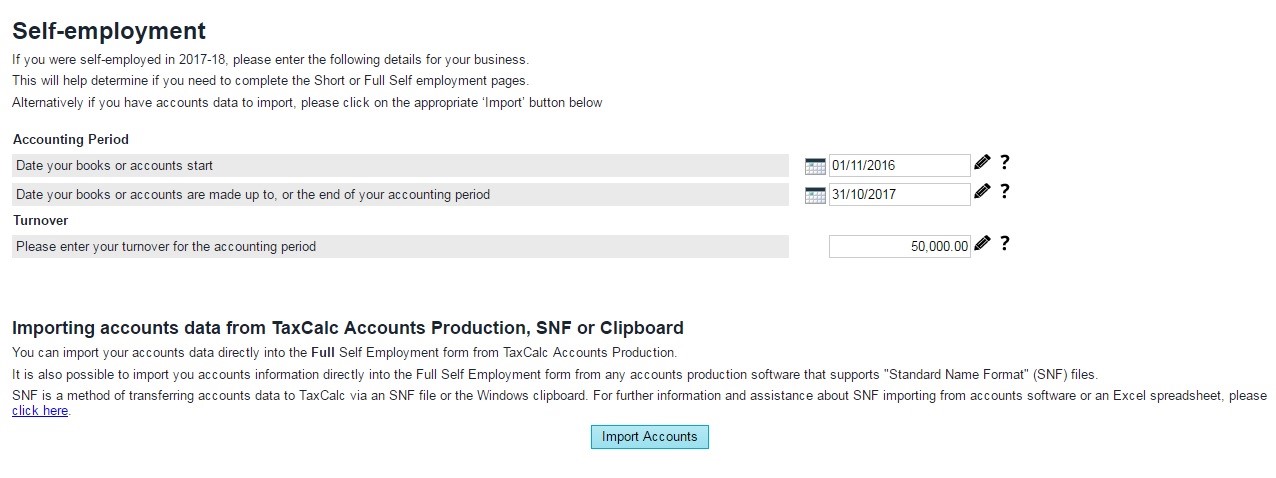
Task: Open calendar picker for accounting period end date
Action: [x=815, y=195]
